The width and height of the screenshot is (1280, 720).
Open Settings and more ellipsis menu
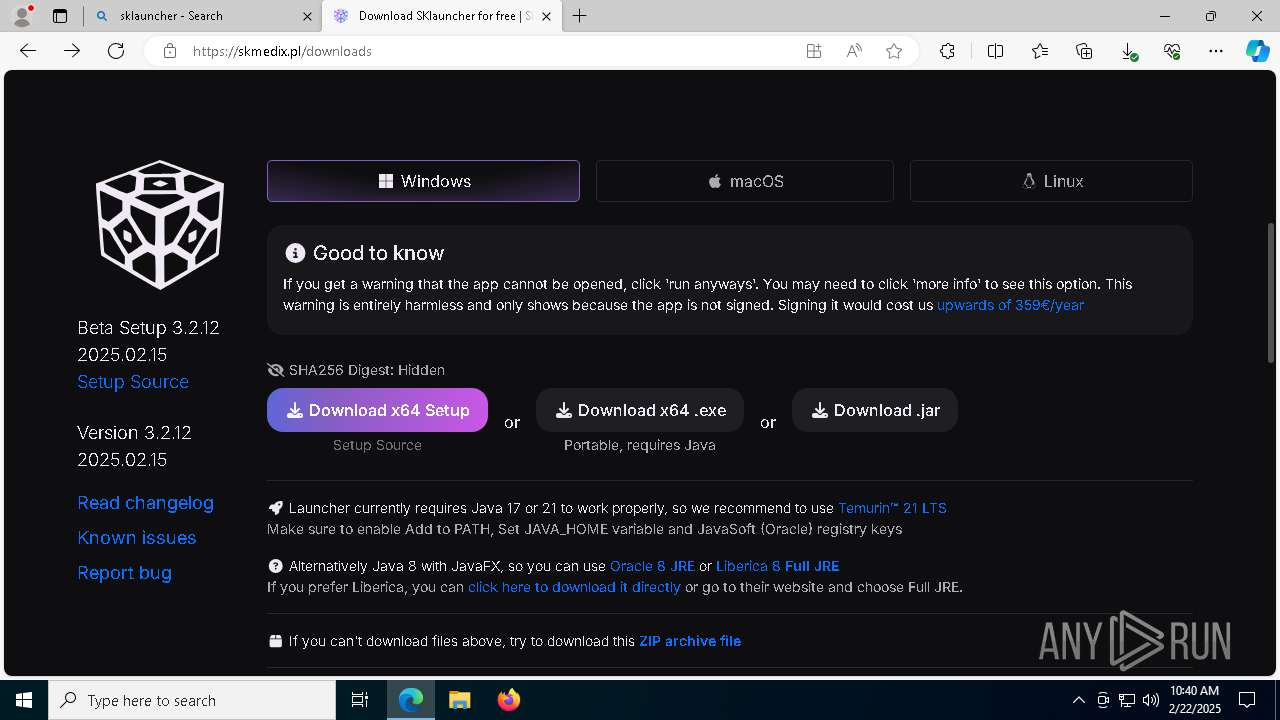1216,51
